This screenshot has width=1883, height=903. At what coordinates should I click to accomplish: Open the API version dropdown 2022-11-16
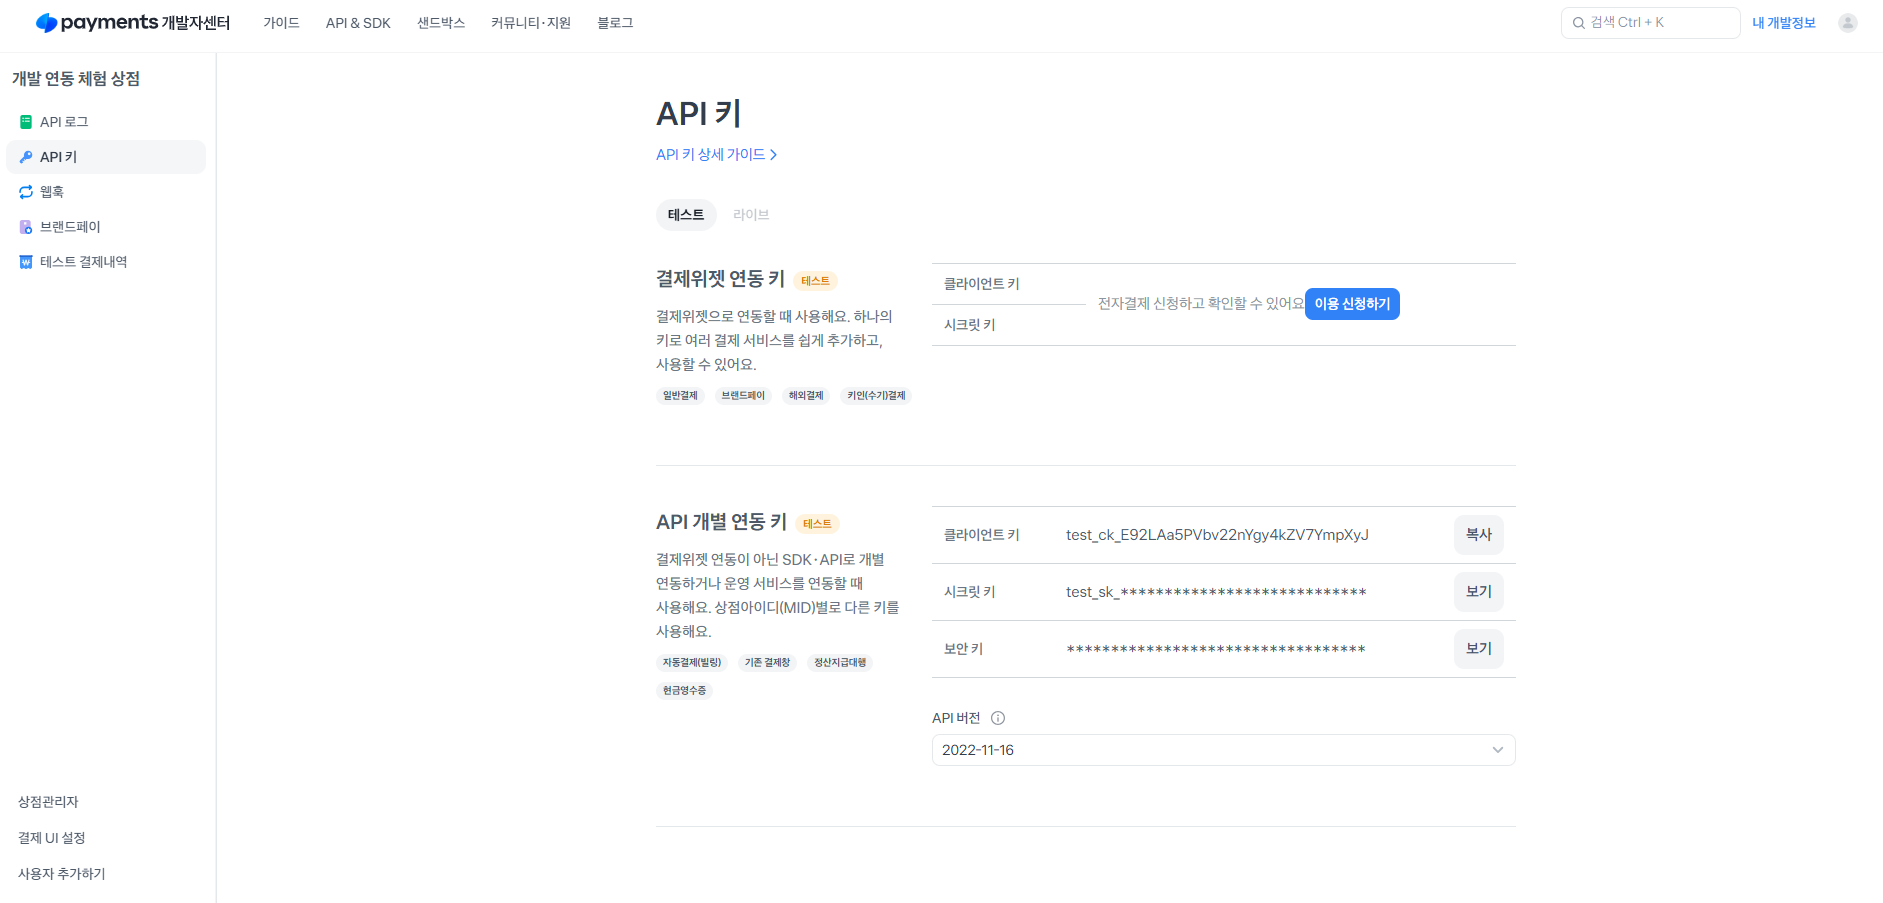click(x=1223, y=750)
